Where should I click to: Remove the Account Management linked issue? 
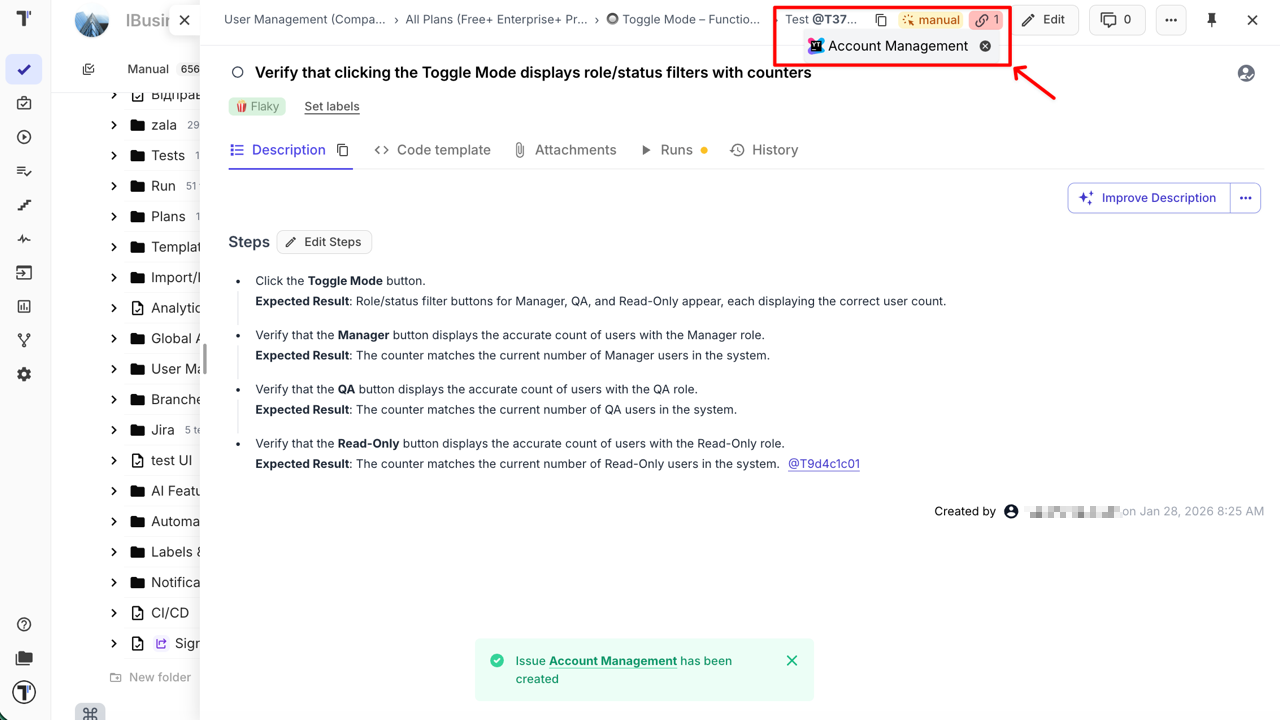point(985,46)
